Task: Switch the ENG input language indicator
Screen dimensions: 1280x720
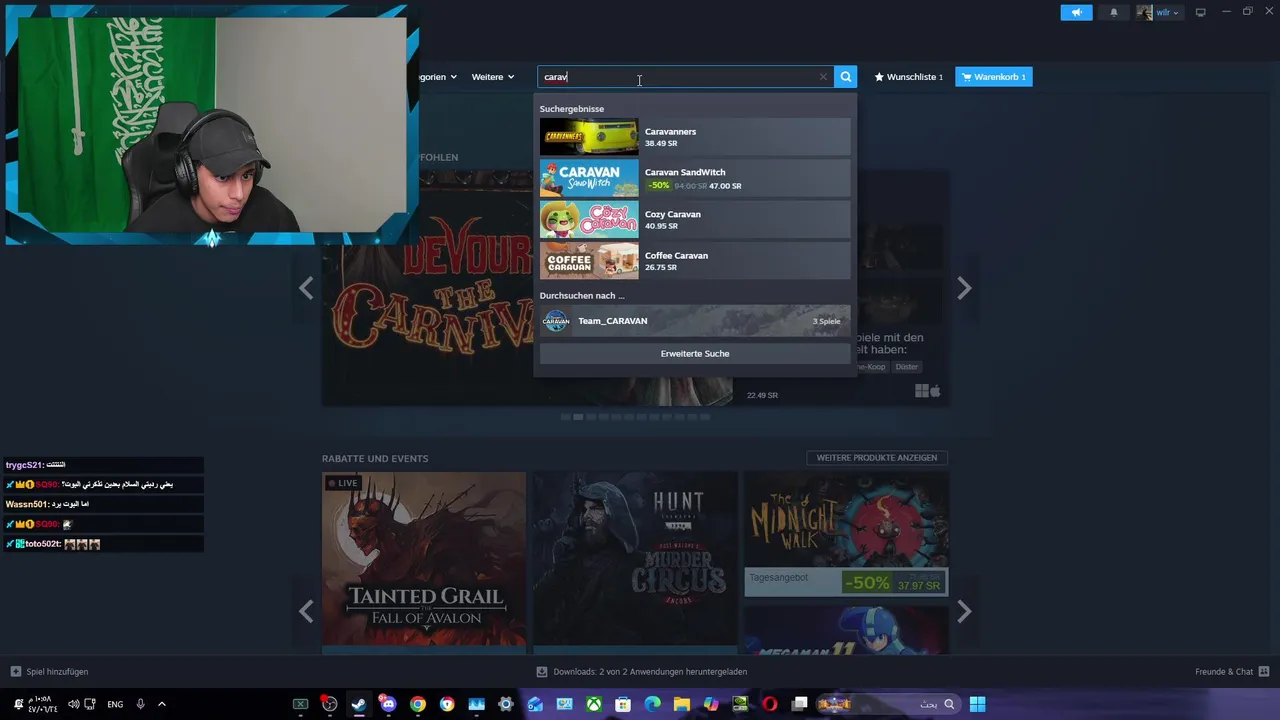Action: click(x=115, y=704)
